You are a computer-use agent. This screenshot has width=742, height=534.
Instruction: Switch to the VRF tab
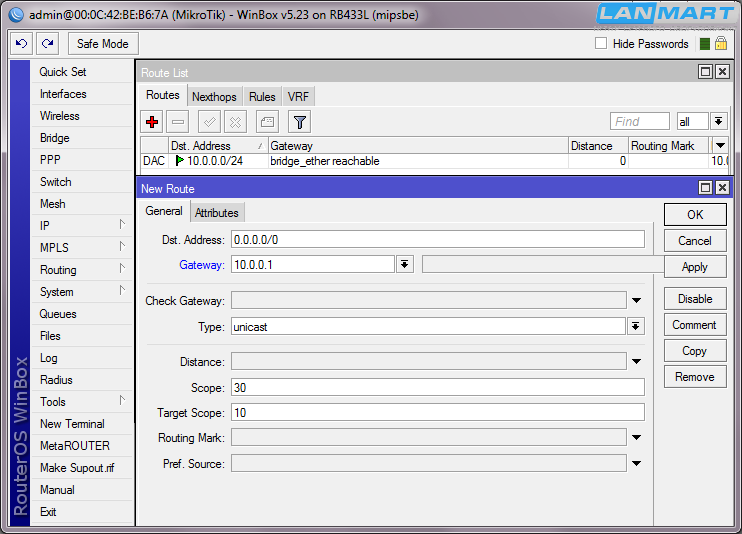coord(298,97)
